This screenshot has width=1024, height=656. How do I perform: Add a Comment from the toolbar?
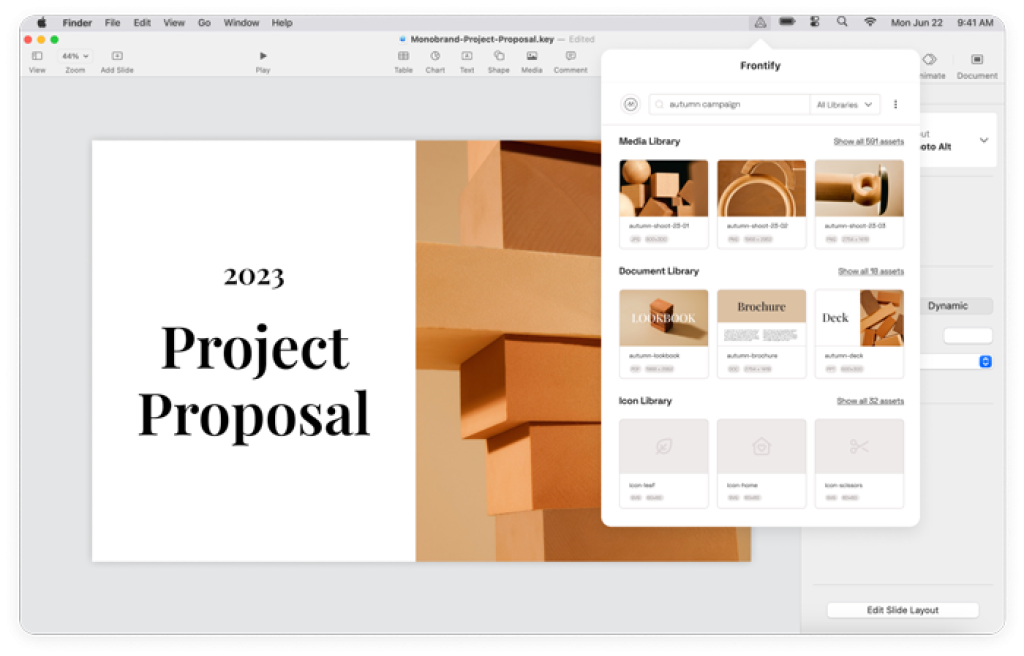coord(570,57)
